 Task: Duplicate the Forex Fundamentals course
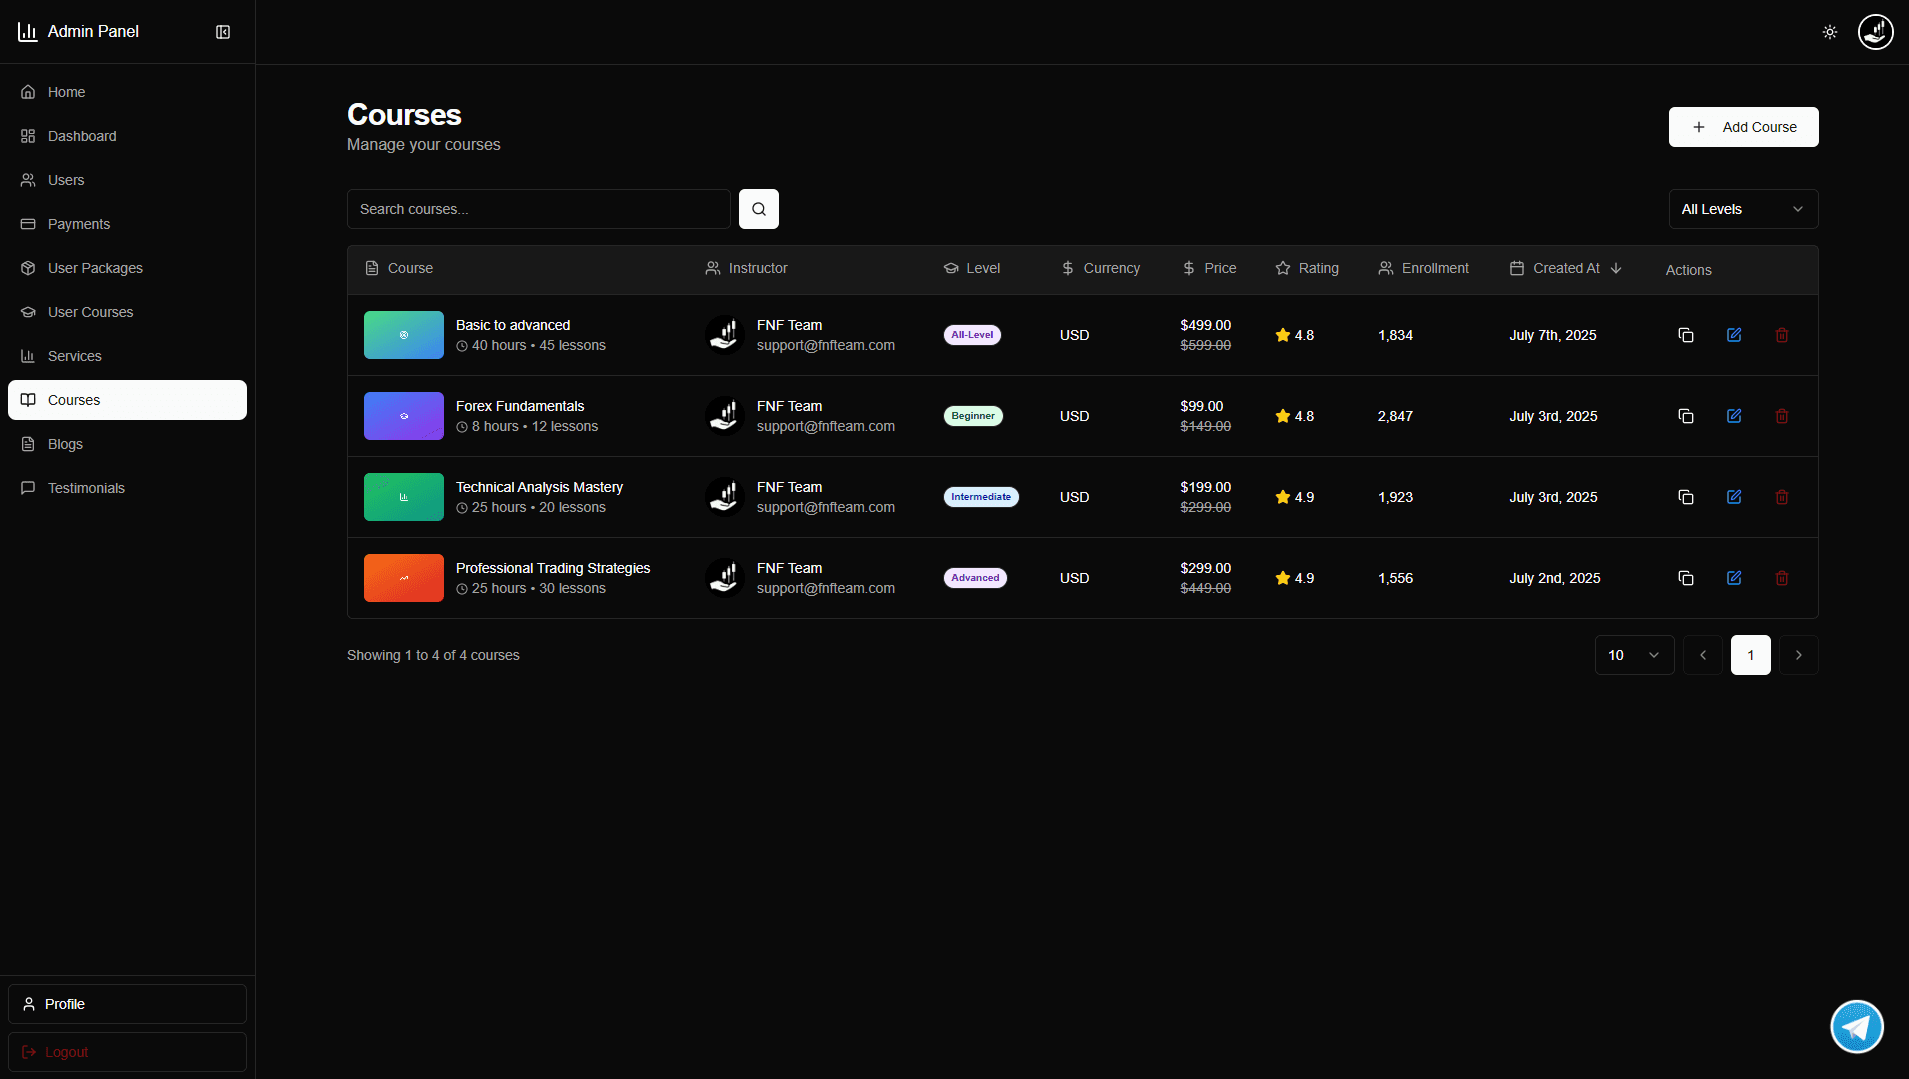1686,416
